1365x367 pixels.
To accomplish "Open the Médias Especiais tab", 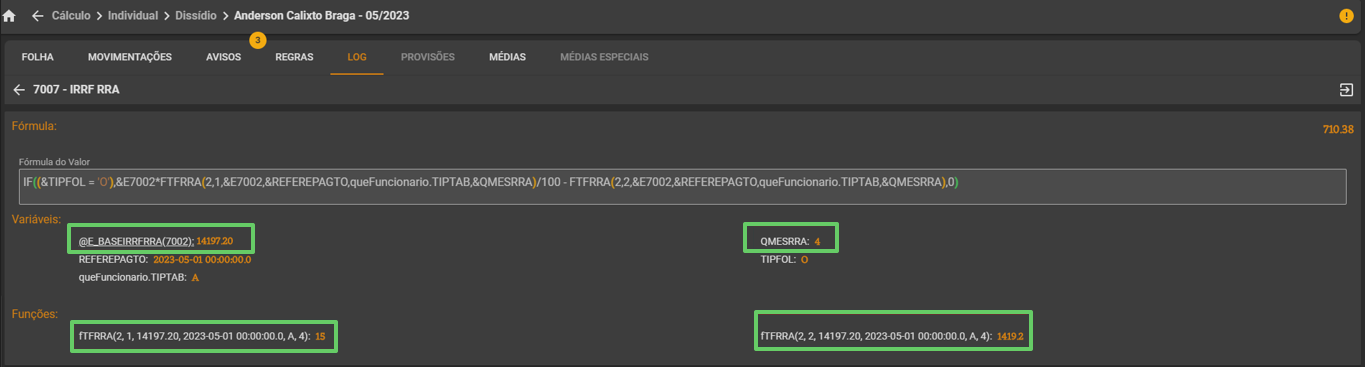I will (x=604, y=57).
